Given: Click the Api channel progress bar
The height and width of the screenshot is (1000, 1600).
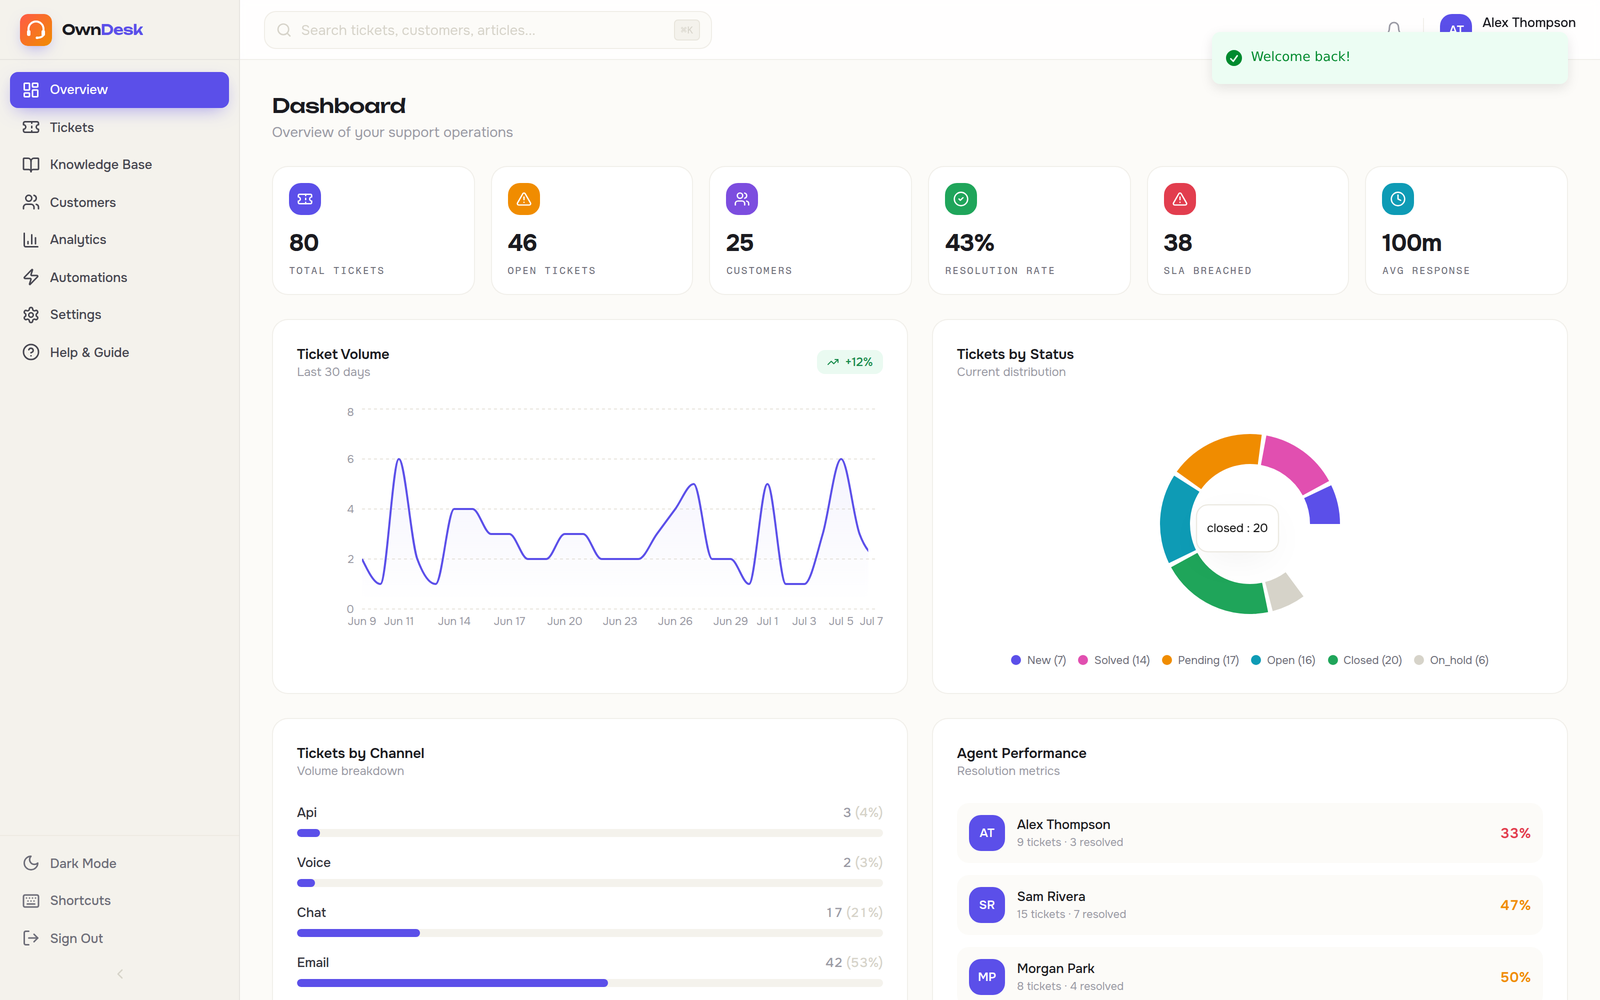Looking at the screenshot, I should click(x=590, y=833).
